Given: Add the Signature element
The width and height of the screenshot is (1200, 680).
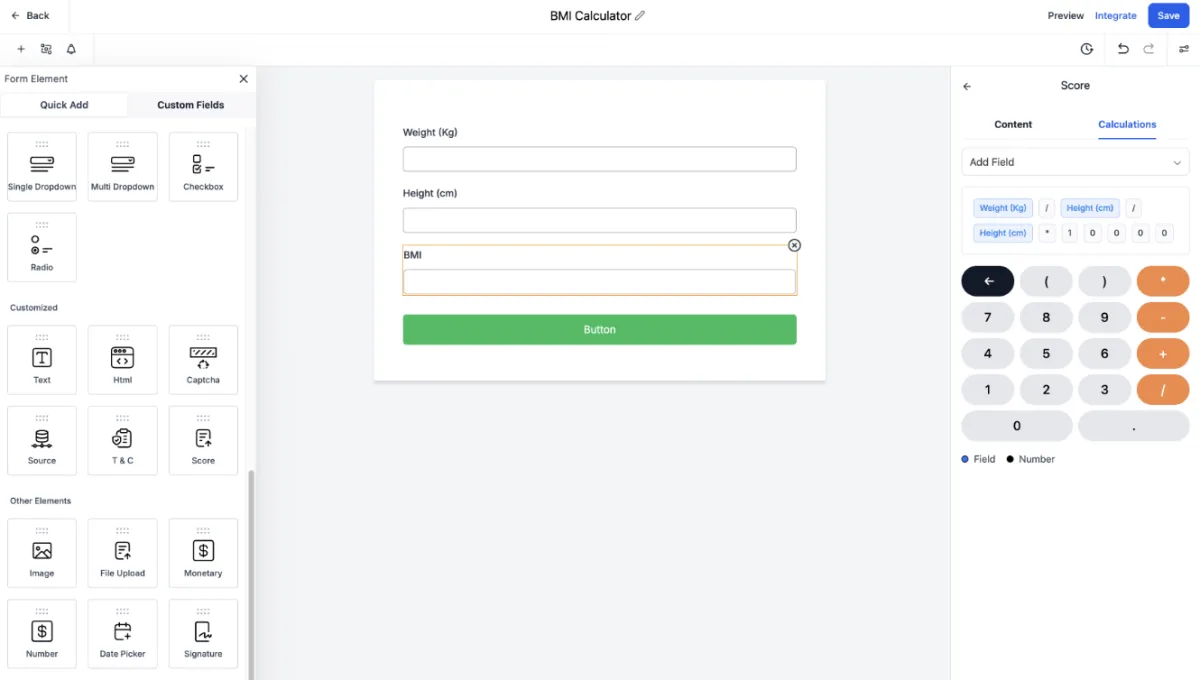Looking at the screenshot, I should (x=203, y=633).
